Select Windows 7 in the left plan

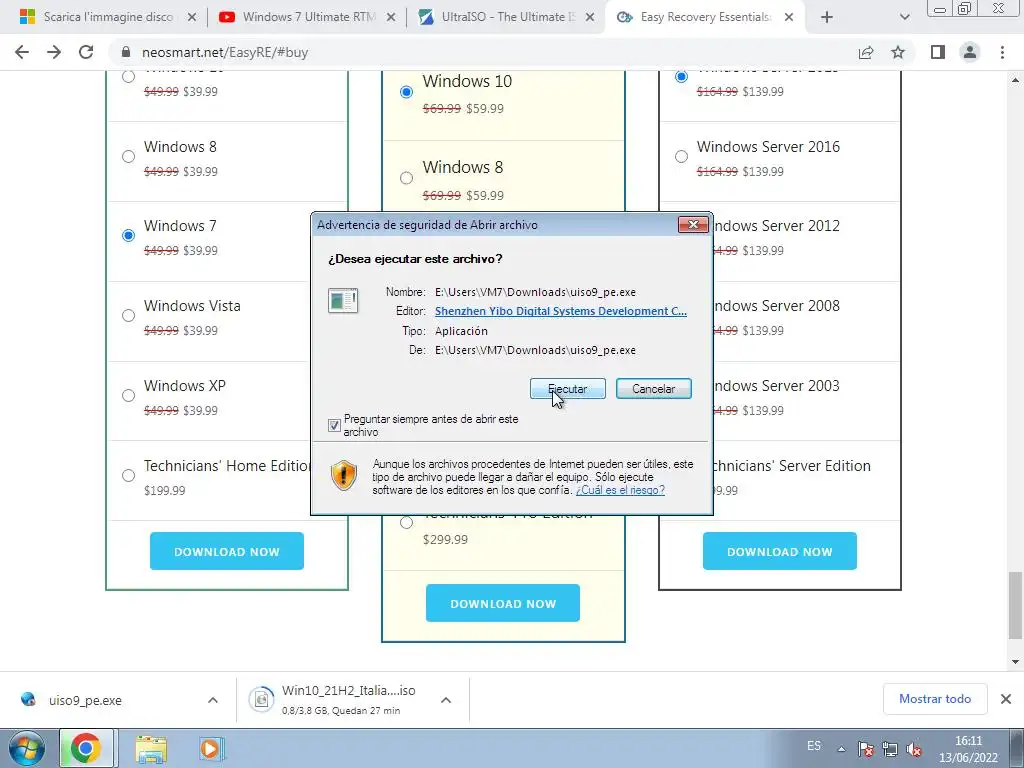pos(129,235)
